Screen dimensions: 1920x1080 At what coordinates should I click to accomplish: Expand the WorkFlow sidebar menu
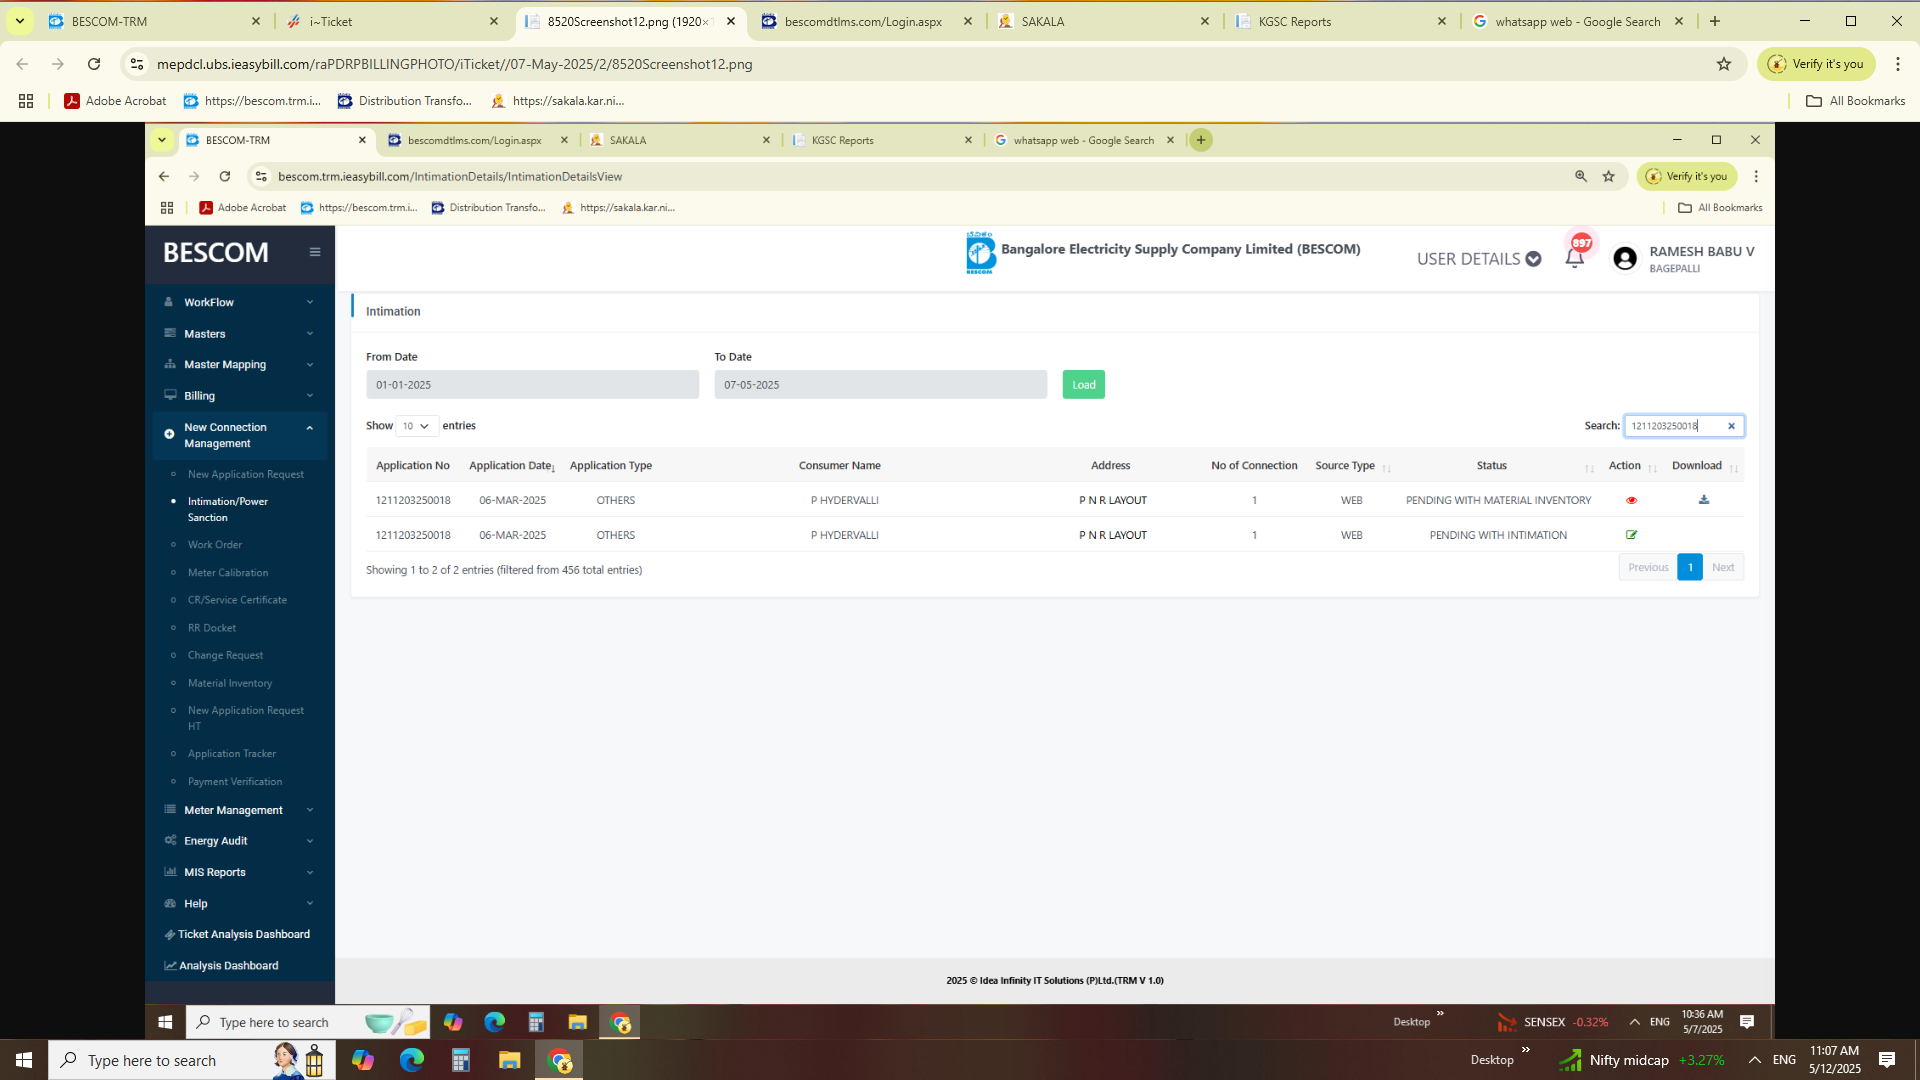pyautogui.click(x=238, y=302)
